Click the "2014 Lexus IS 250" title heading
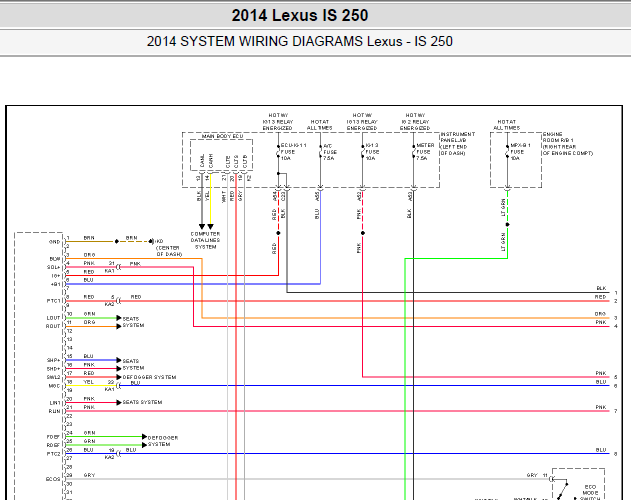The image size is (631, 500). point(299,16)
